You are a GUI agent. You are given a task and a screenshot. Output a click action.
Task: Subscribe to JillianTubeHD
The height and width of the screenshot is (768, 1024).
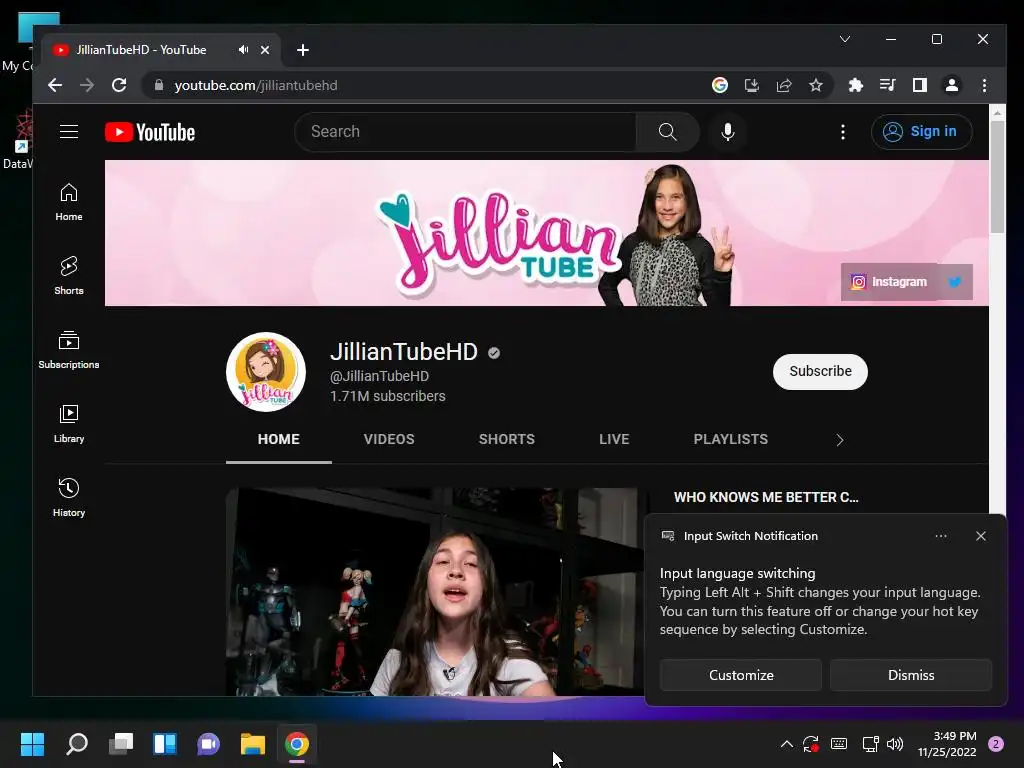pyautogui.click(x=820, y=372)
